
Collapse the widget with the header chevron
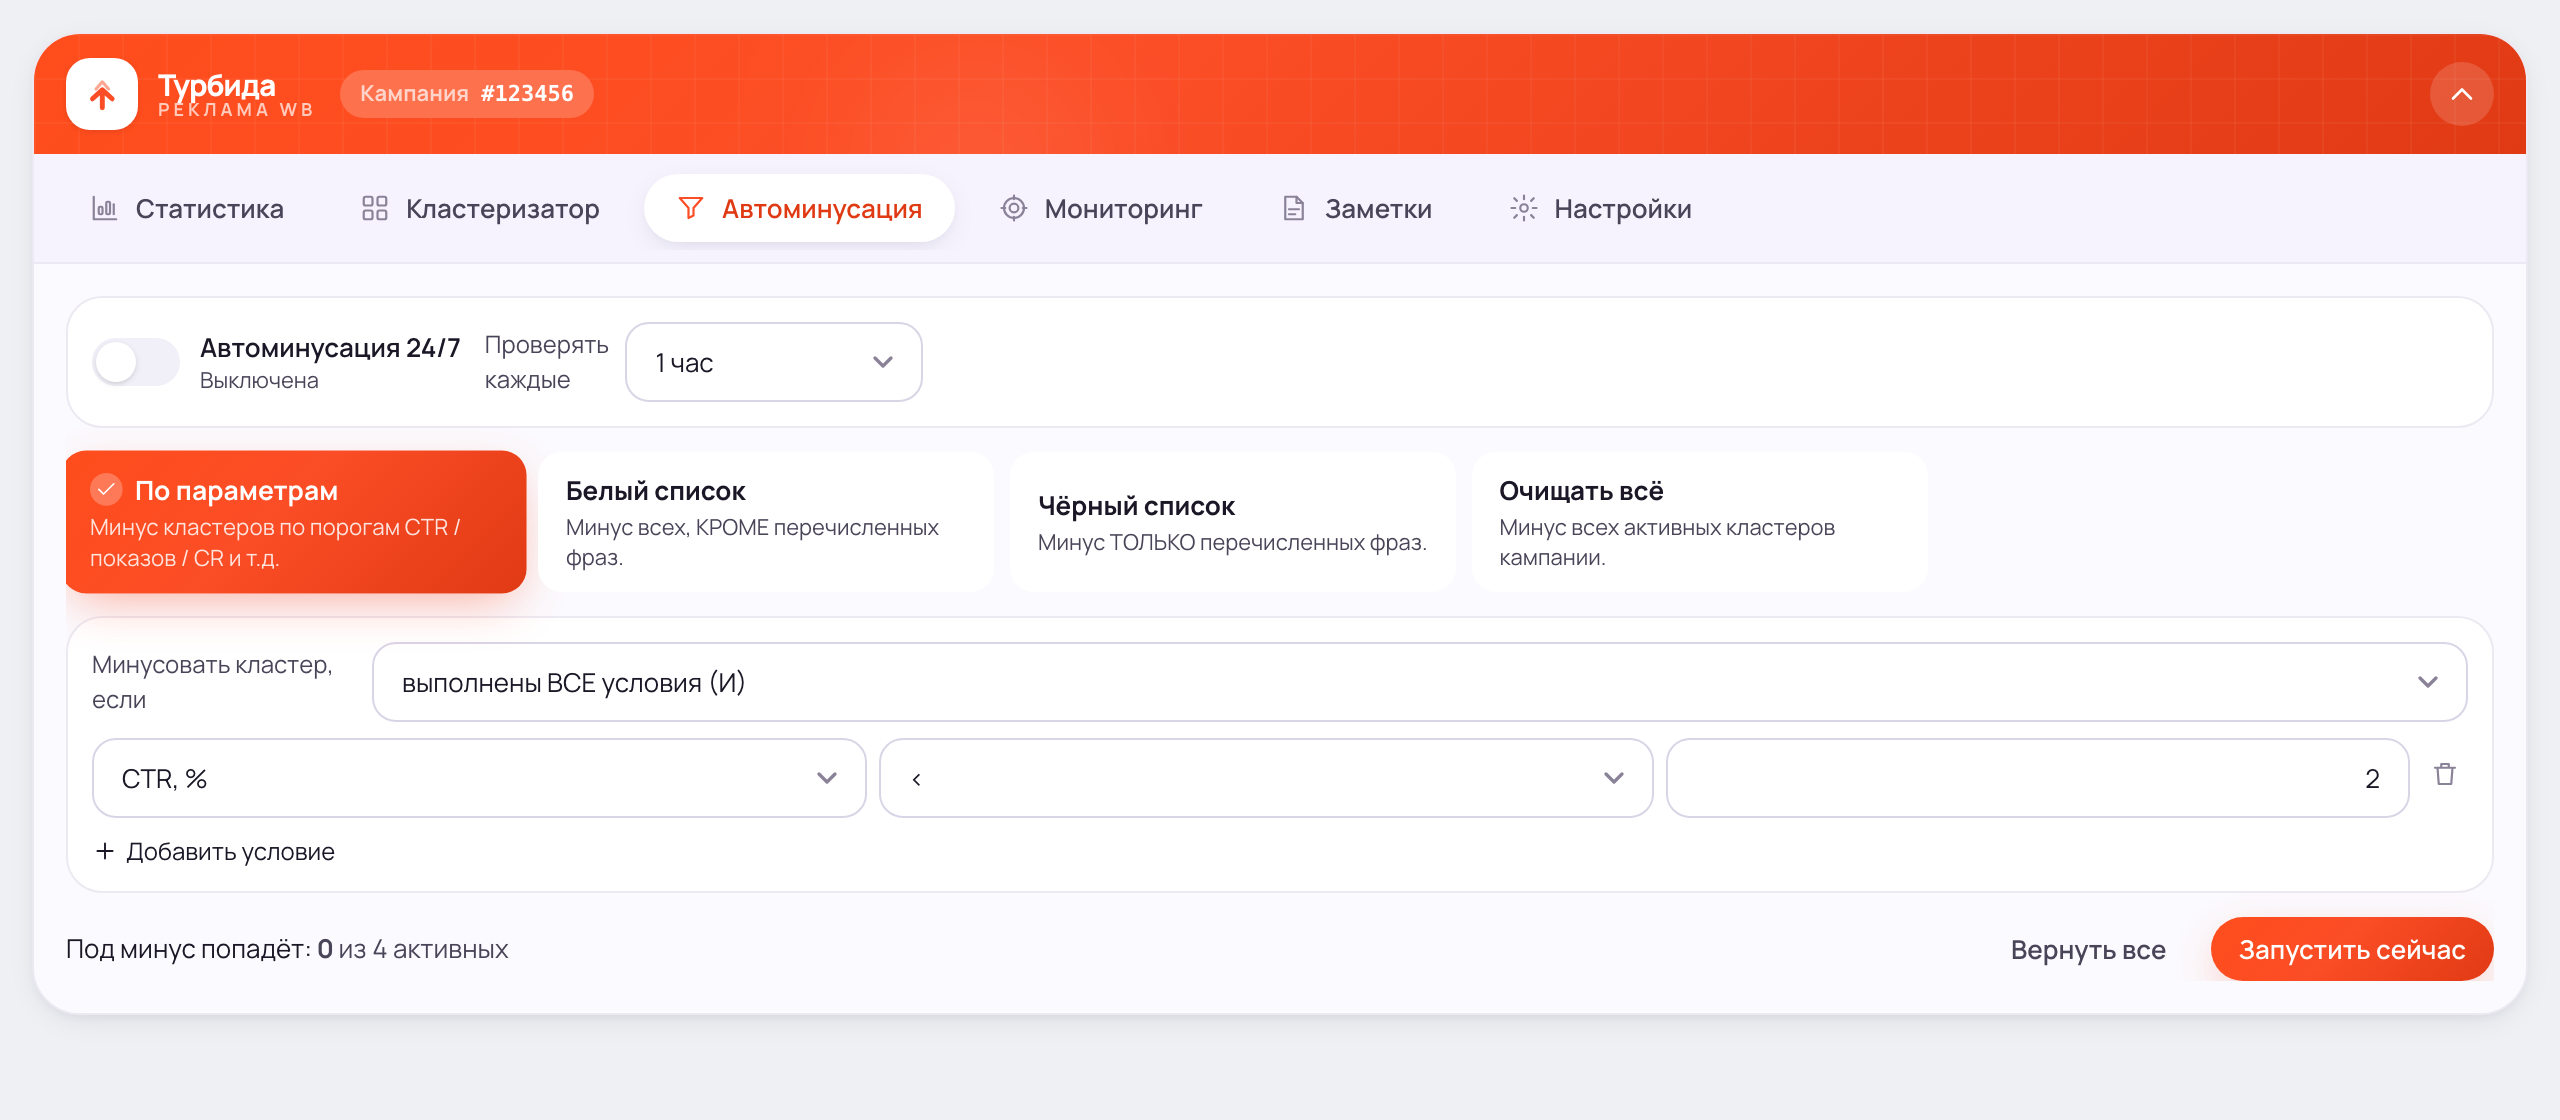point(2461,94)
